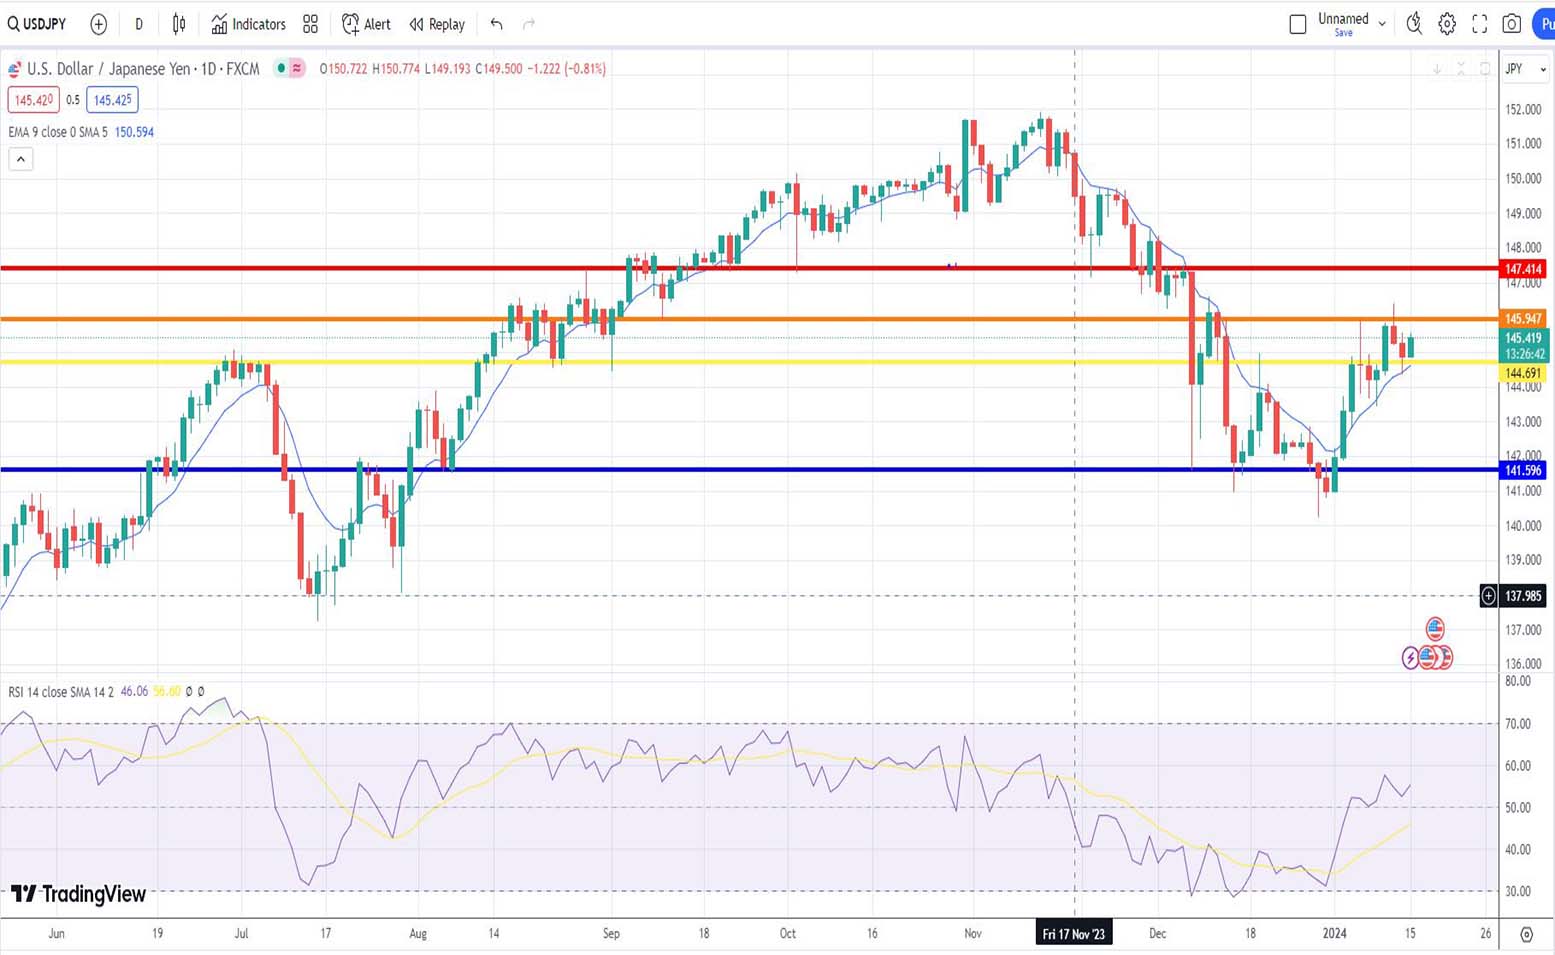Viewport: 1555px width, 955px height.
Task: Click the Replay button
Action: click(437, 24)
